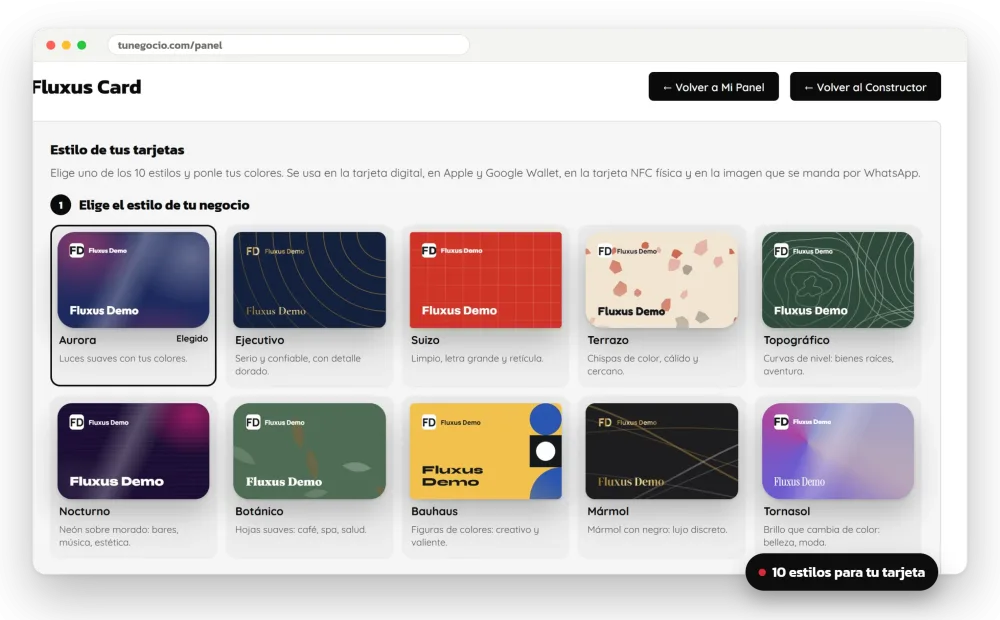Click the 'Terrazo' style name

coord(608,340)
